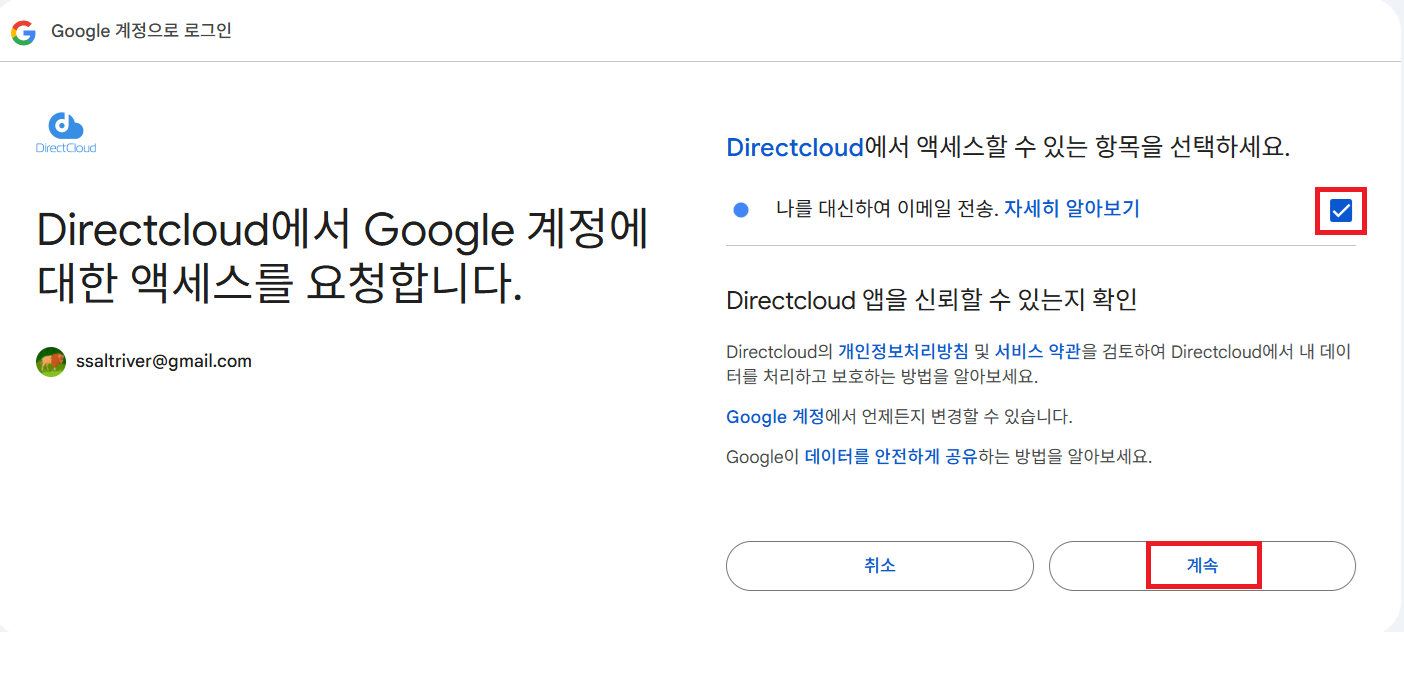Click the '나를 대신하여 이메일 전송' permission text

(x=886, y=209)
